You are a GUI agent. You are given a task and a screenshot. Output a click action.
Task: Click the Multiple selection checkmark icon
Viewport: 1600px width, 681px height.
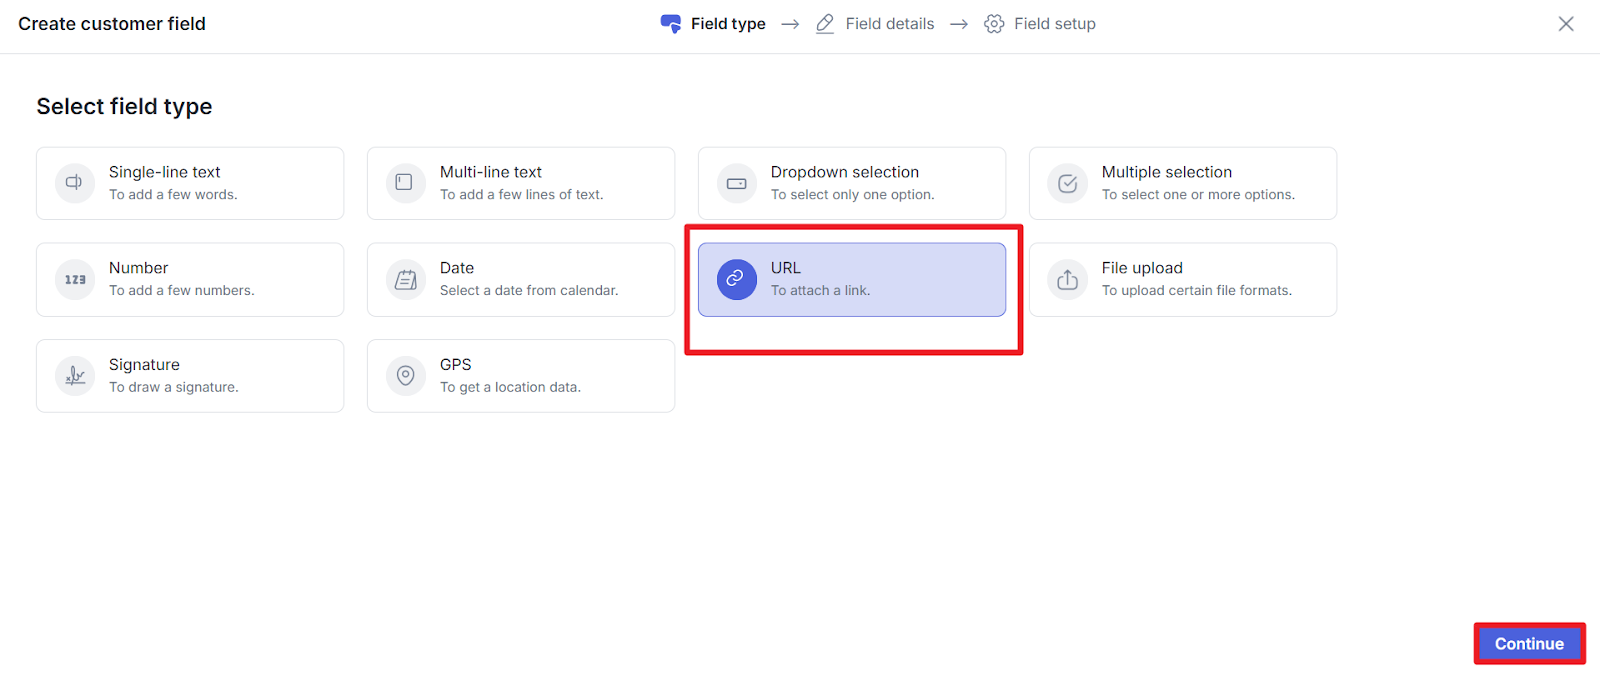[1067, 183]
